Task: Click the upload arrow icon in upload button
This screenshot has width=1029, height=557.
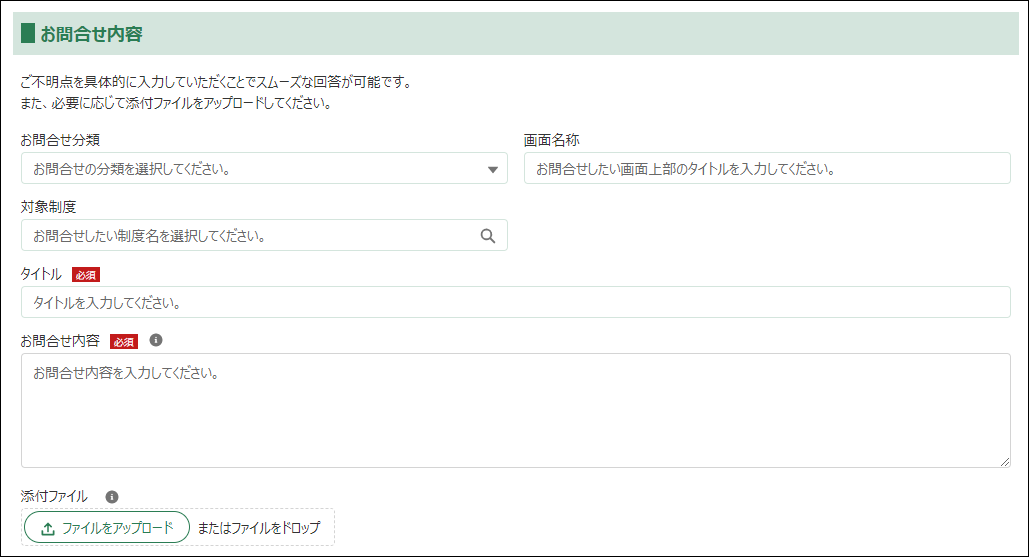Action: (x=47, y=528)
